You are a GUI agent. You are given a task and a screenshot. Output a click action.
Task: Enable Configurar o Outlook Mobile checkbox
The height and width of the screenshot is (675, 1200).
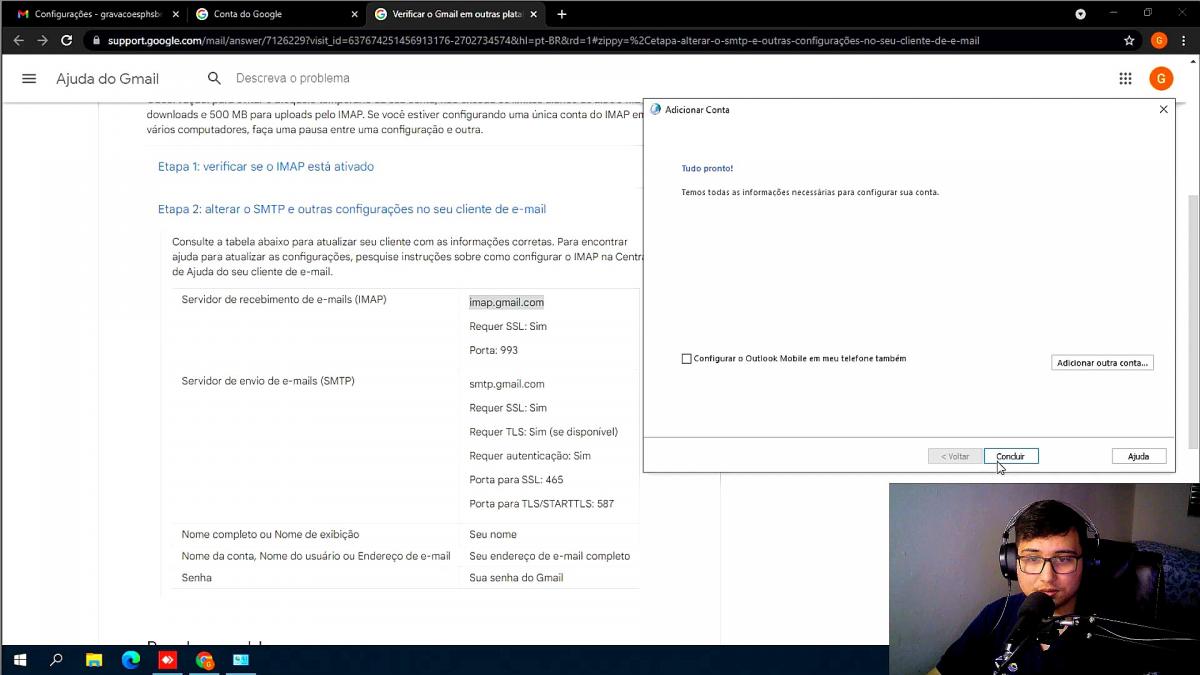click(686, 359)
